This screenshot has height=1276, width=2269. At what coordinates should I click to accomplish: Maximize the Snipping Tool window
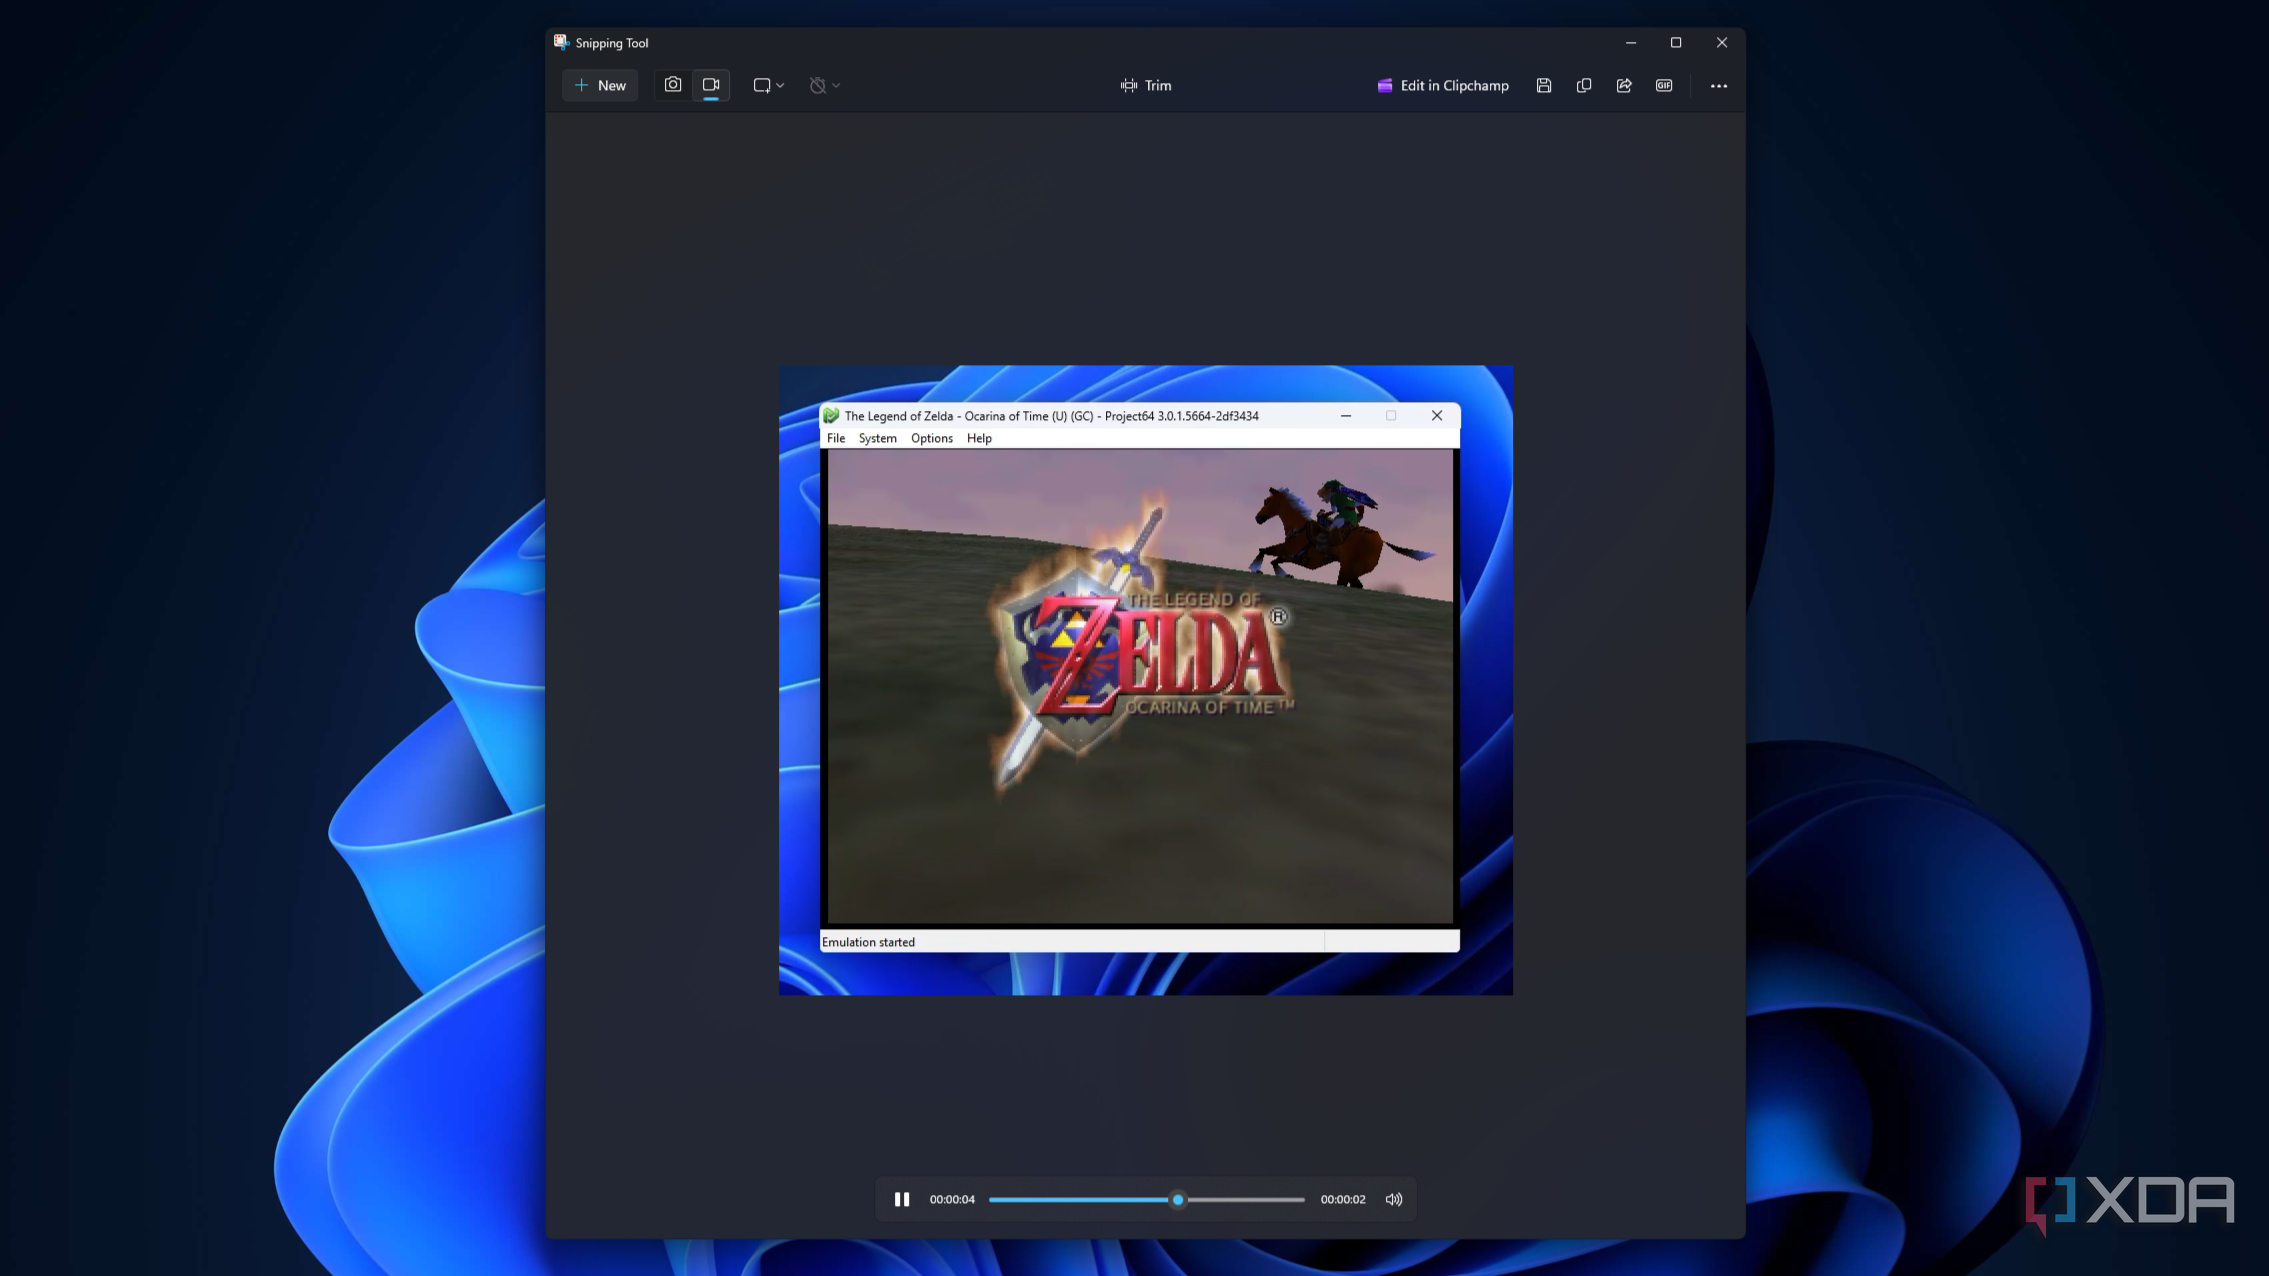click(x=1676, y=42)
